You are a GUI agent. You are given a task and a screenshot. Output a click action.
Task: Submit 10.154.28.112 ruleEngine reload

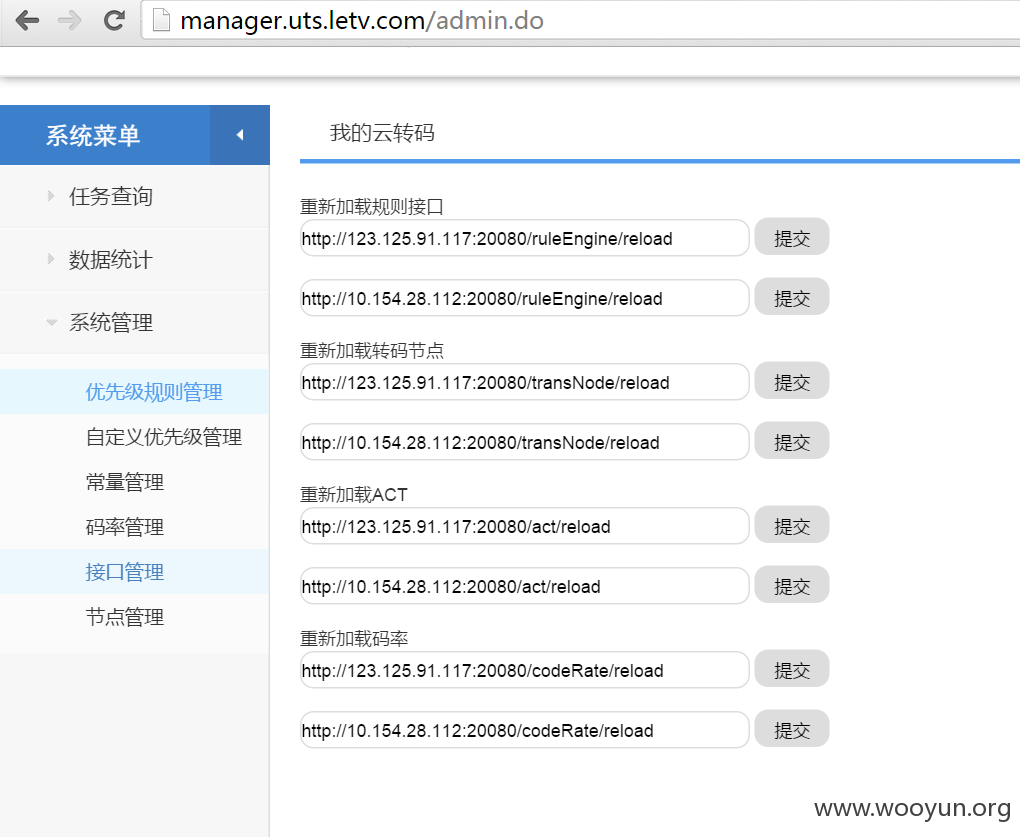792,297
